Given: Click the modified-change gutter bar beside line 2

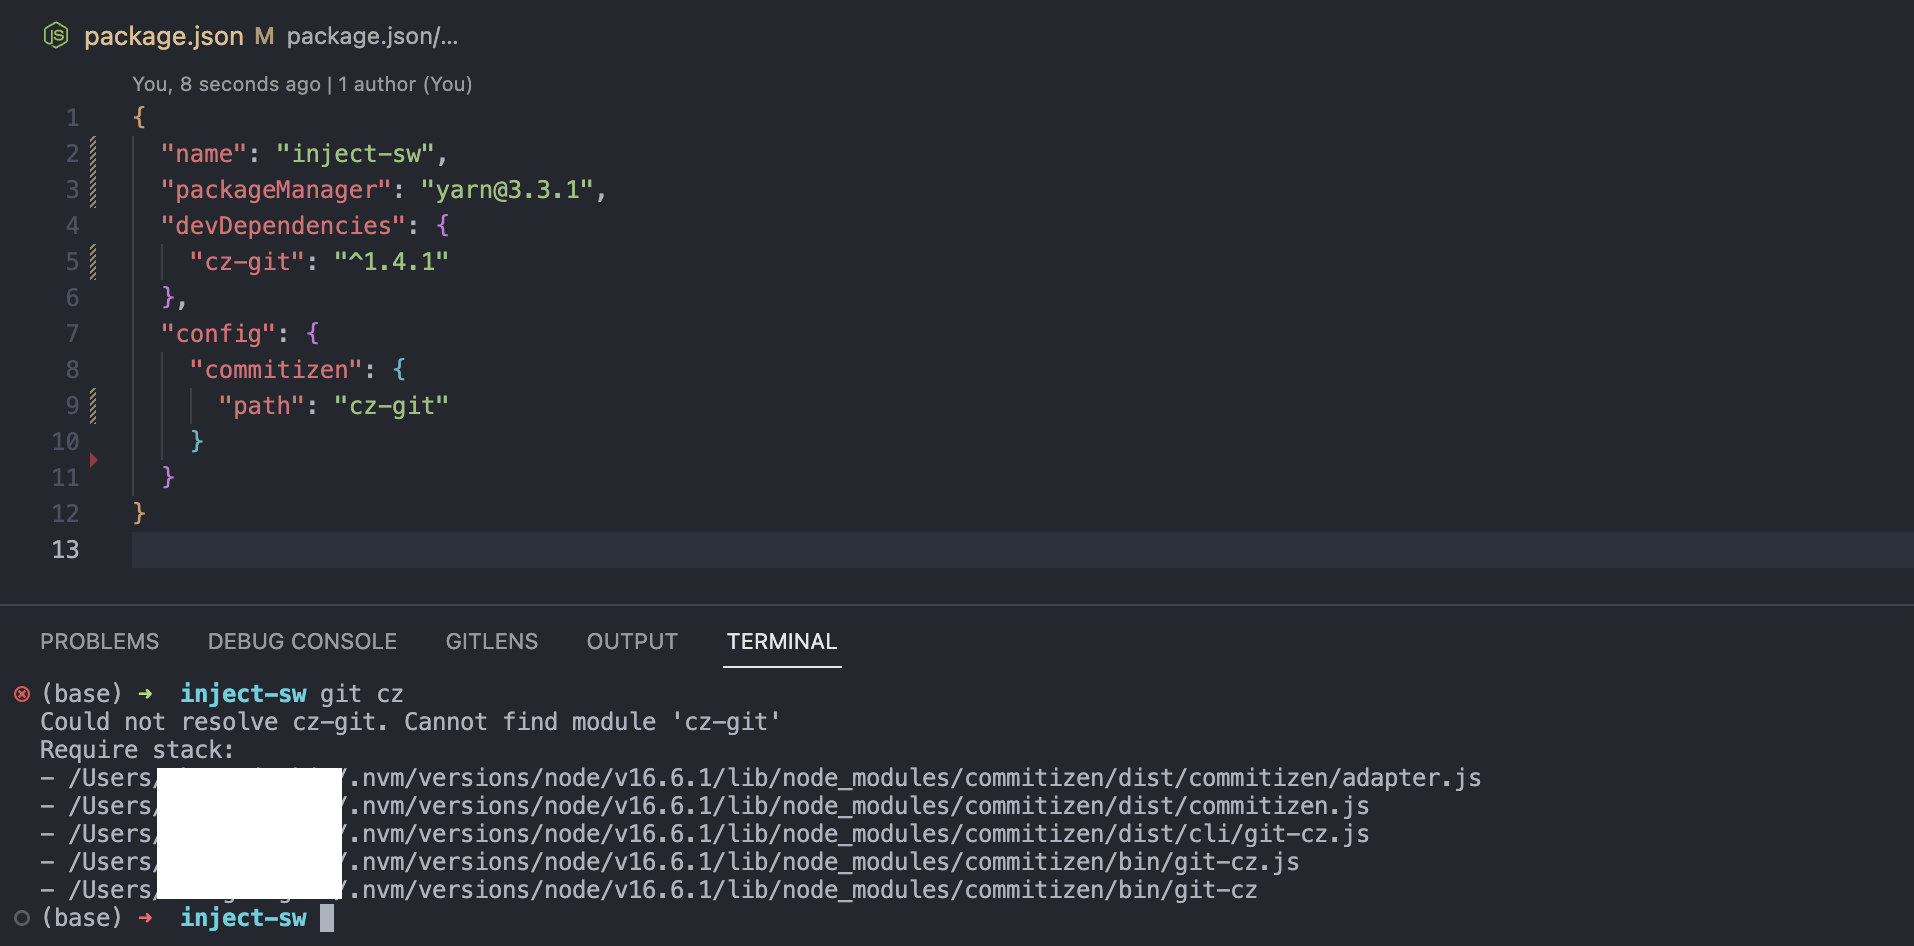Looking at the screenshot, I should point(91,153).
